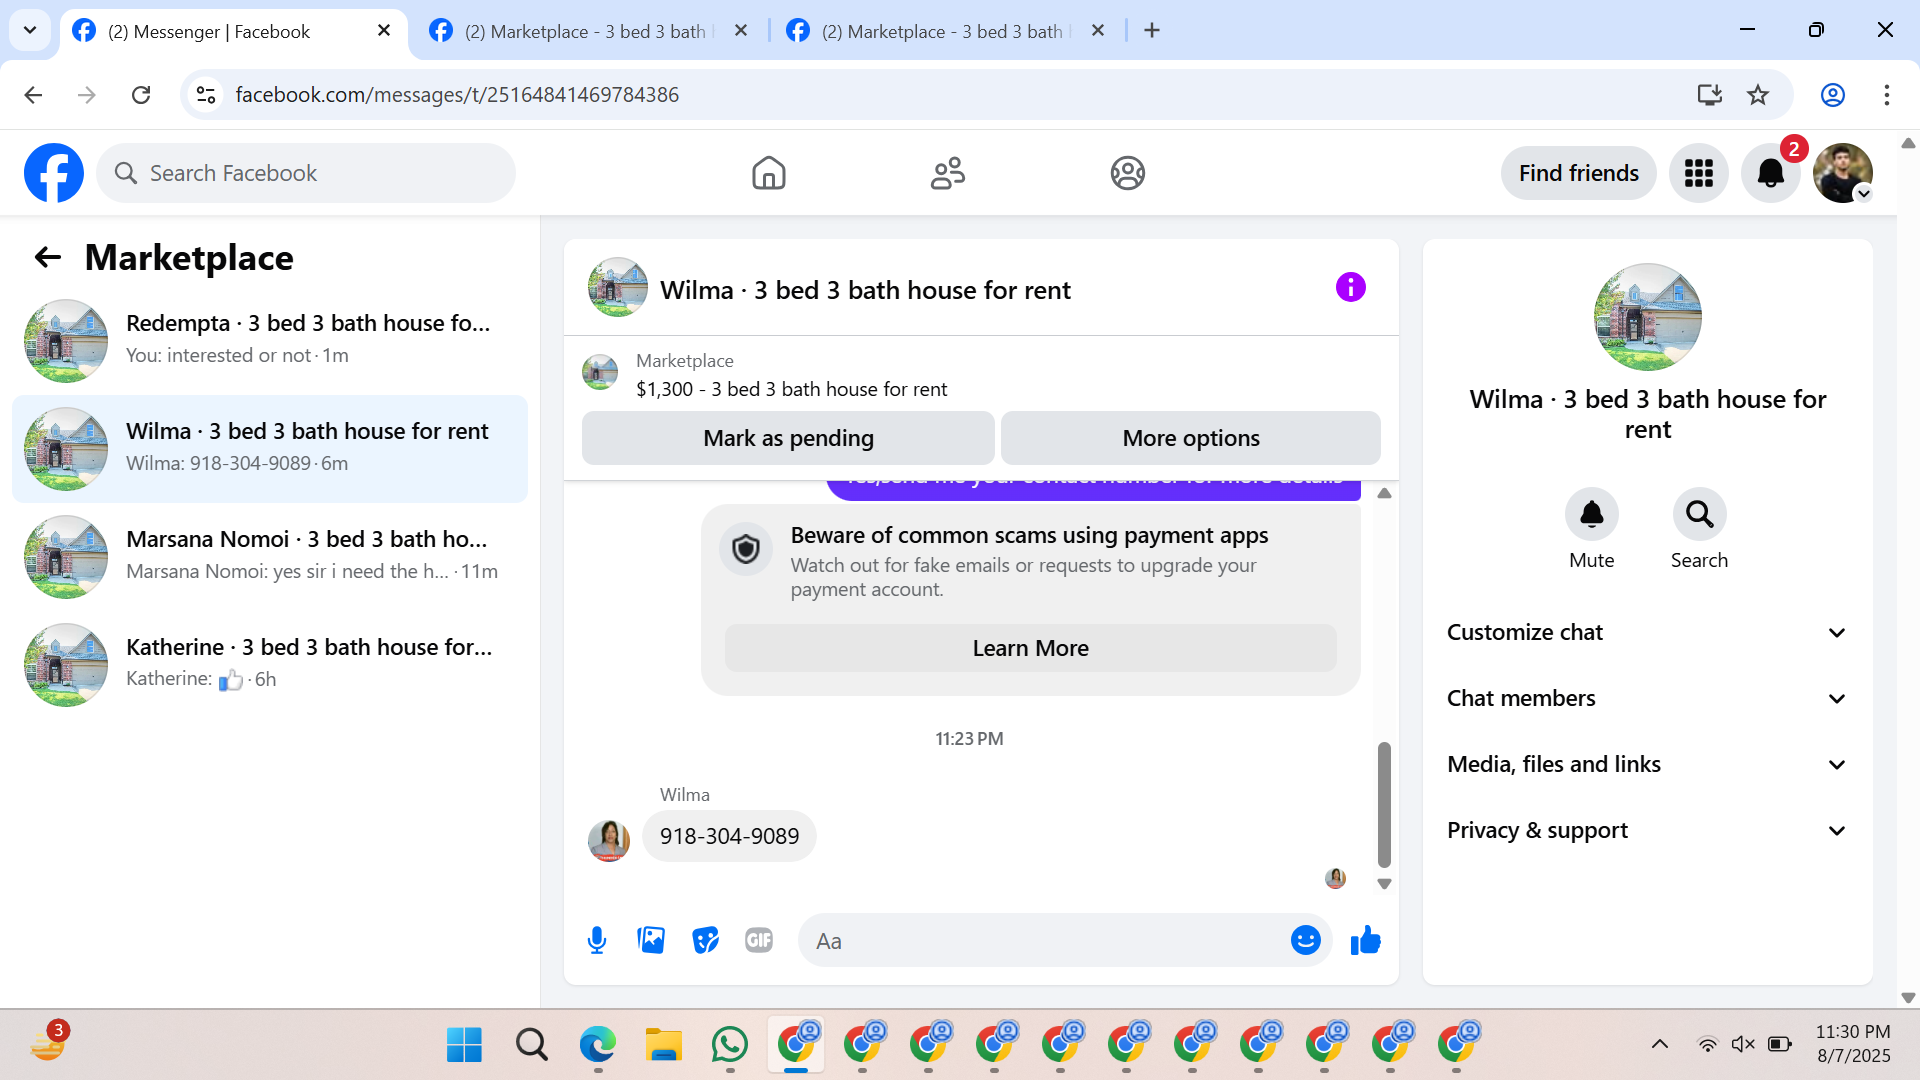Click Mark as pending button
The width and height of the screenshot is (1920, 1080).
pos(788,438)
